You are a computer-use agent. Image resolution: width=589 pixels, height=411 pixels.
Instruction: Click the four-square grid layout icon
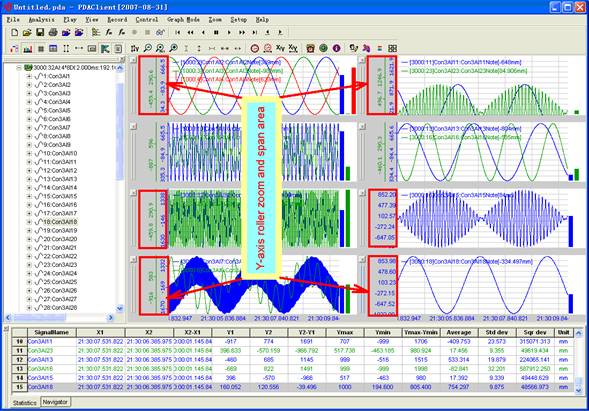coord(392,48)
